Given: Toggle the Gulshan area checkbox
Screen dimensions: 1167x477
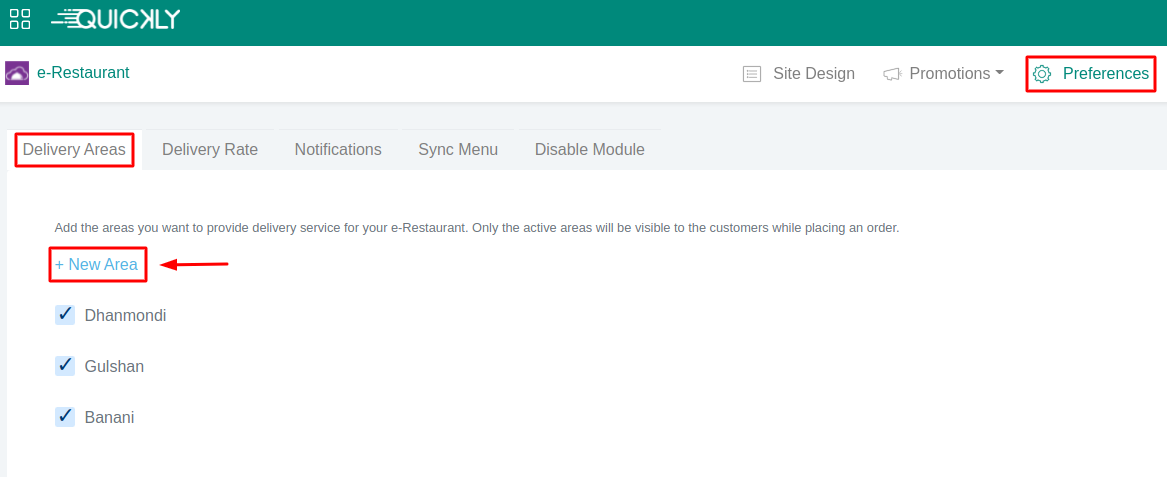Looking at the screenshot, I should tap(65, 366).
